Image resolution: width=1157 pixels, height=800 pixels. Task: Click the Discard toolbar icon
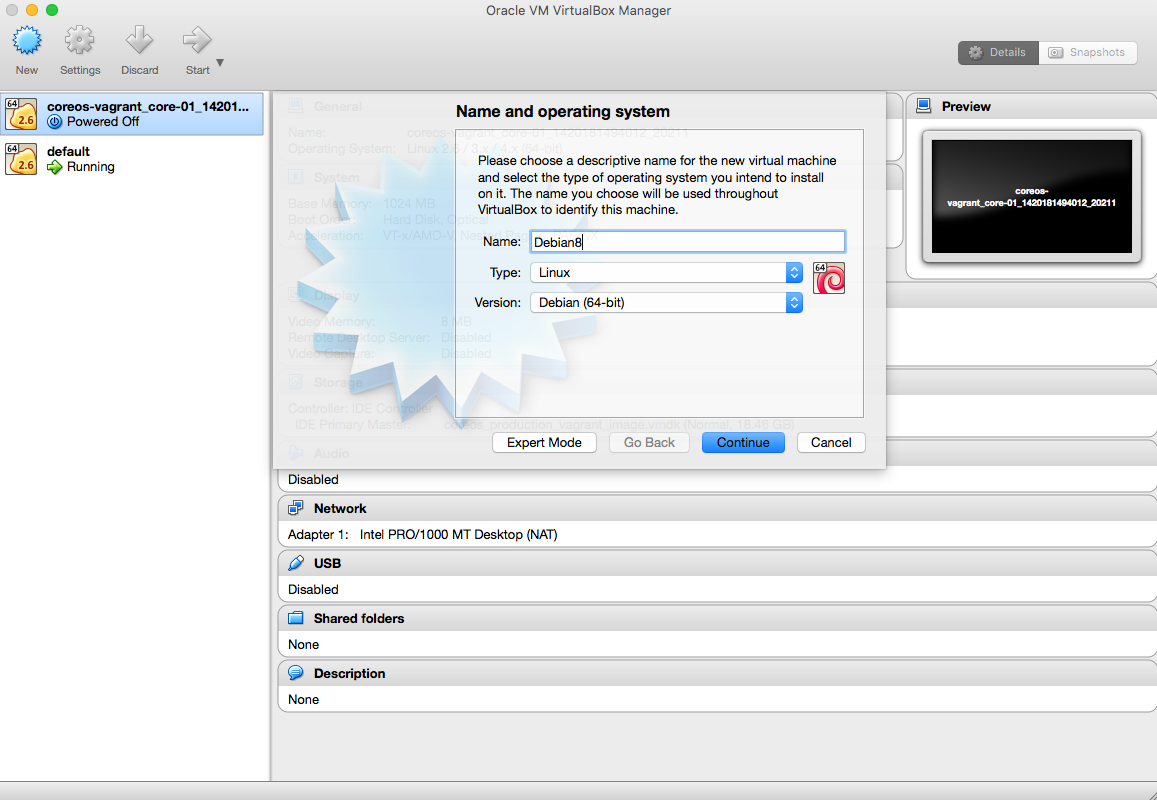139,41
